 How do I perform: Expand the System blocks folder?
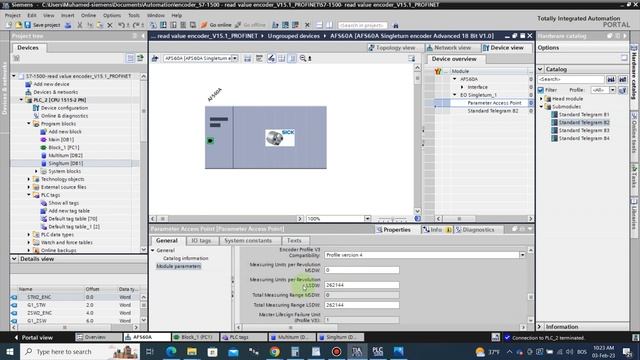click(36, 171)
